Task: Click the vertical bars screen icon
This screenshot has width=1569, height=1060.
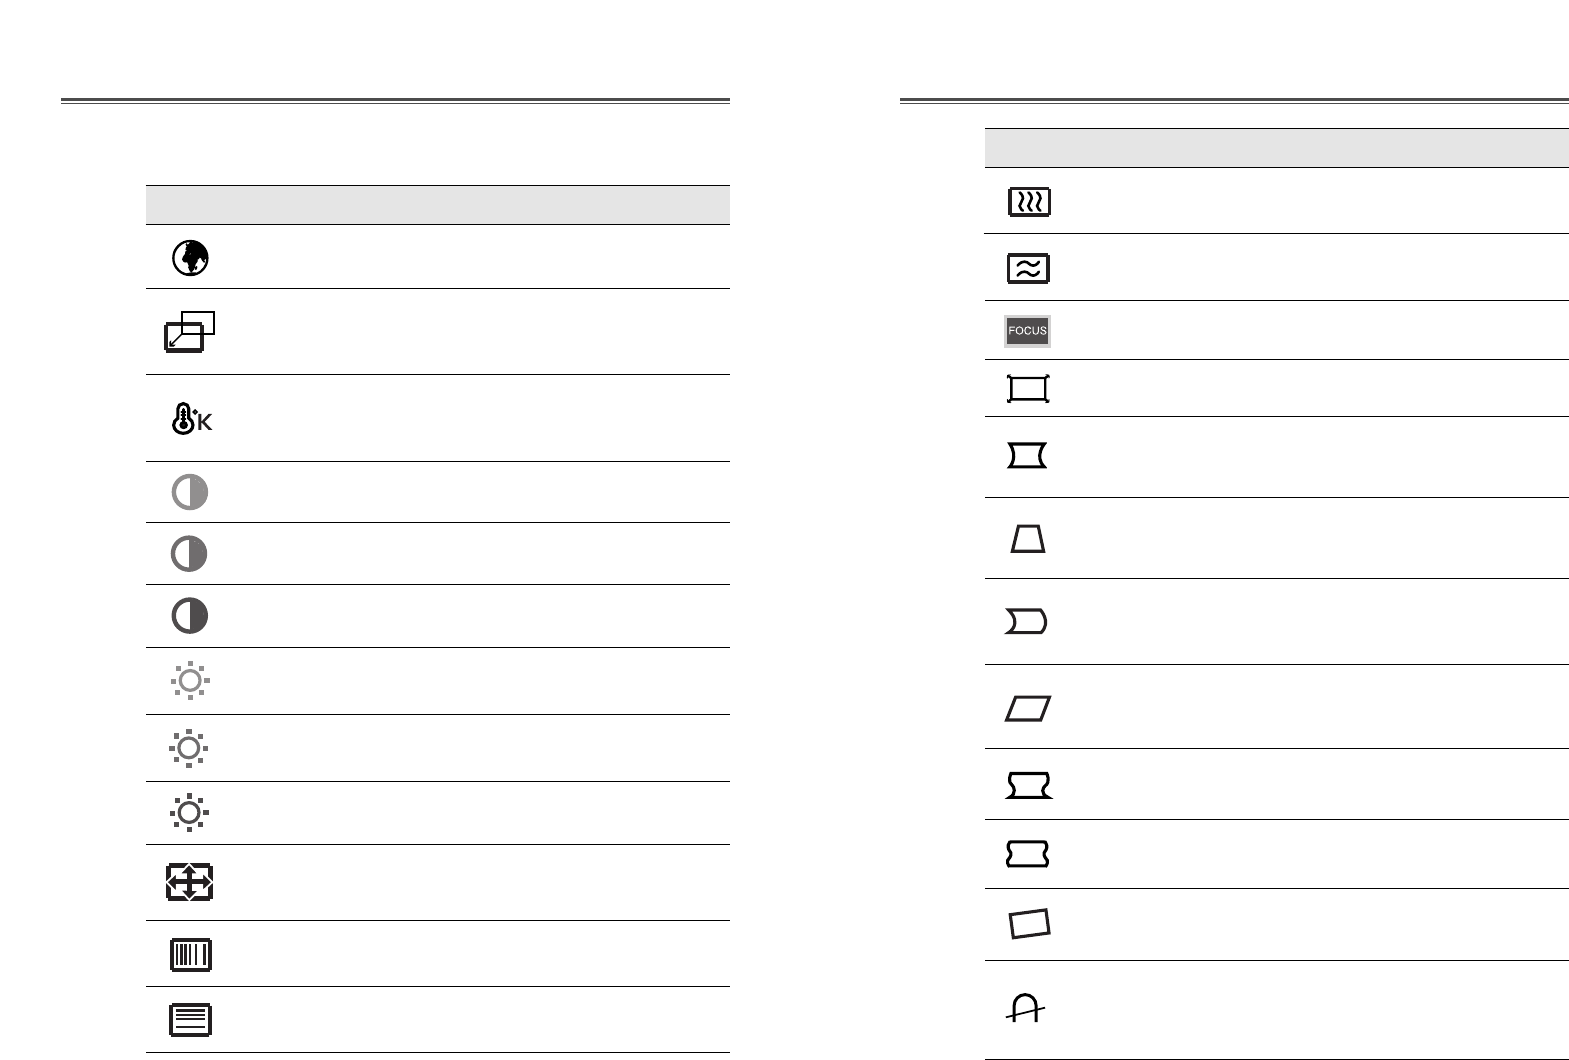Action: click(190, 954)
